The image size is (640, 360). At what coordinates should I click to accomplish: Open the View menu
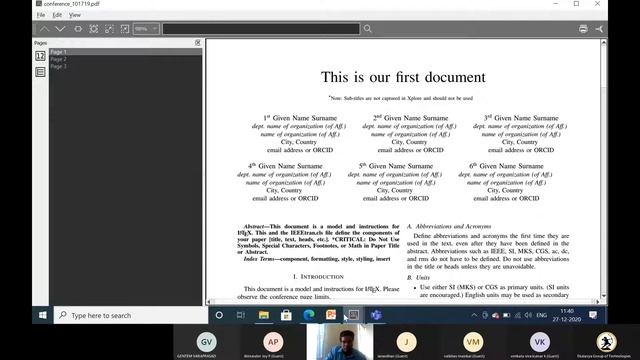[75, 15]
